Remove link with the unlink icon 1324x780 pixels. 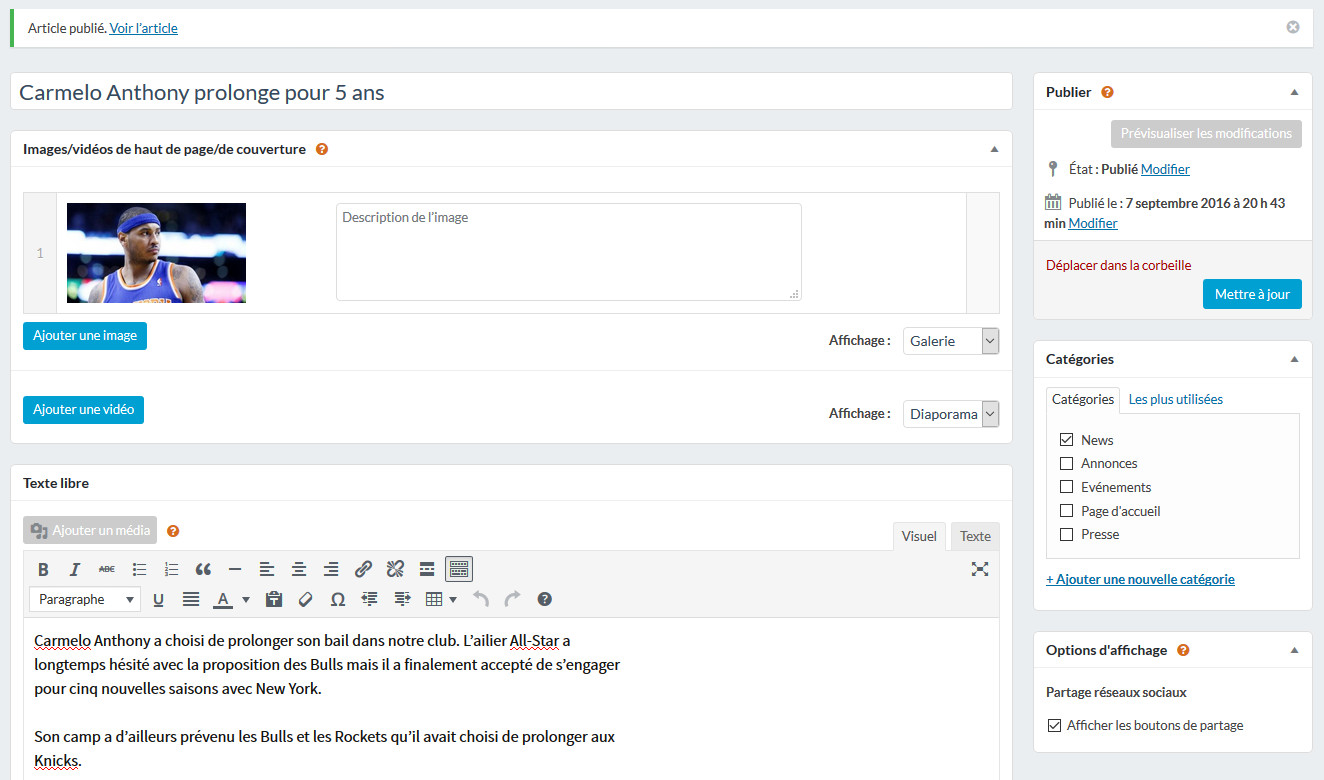(395, 569)
